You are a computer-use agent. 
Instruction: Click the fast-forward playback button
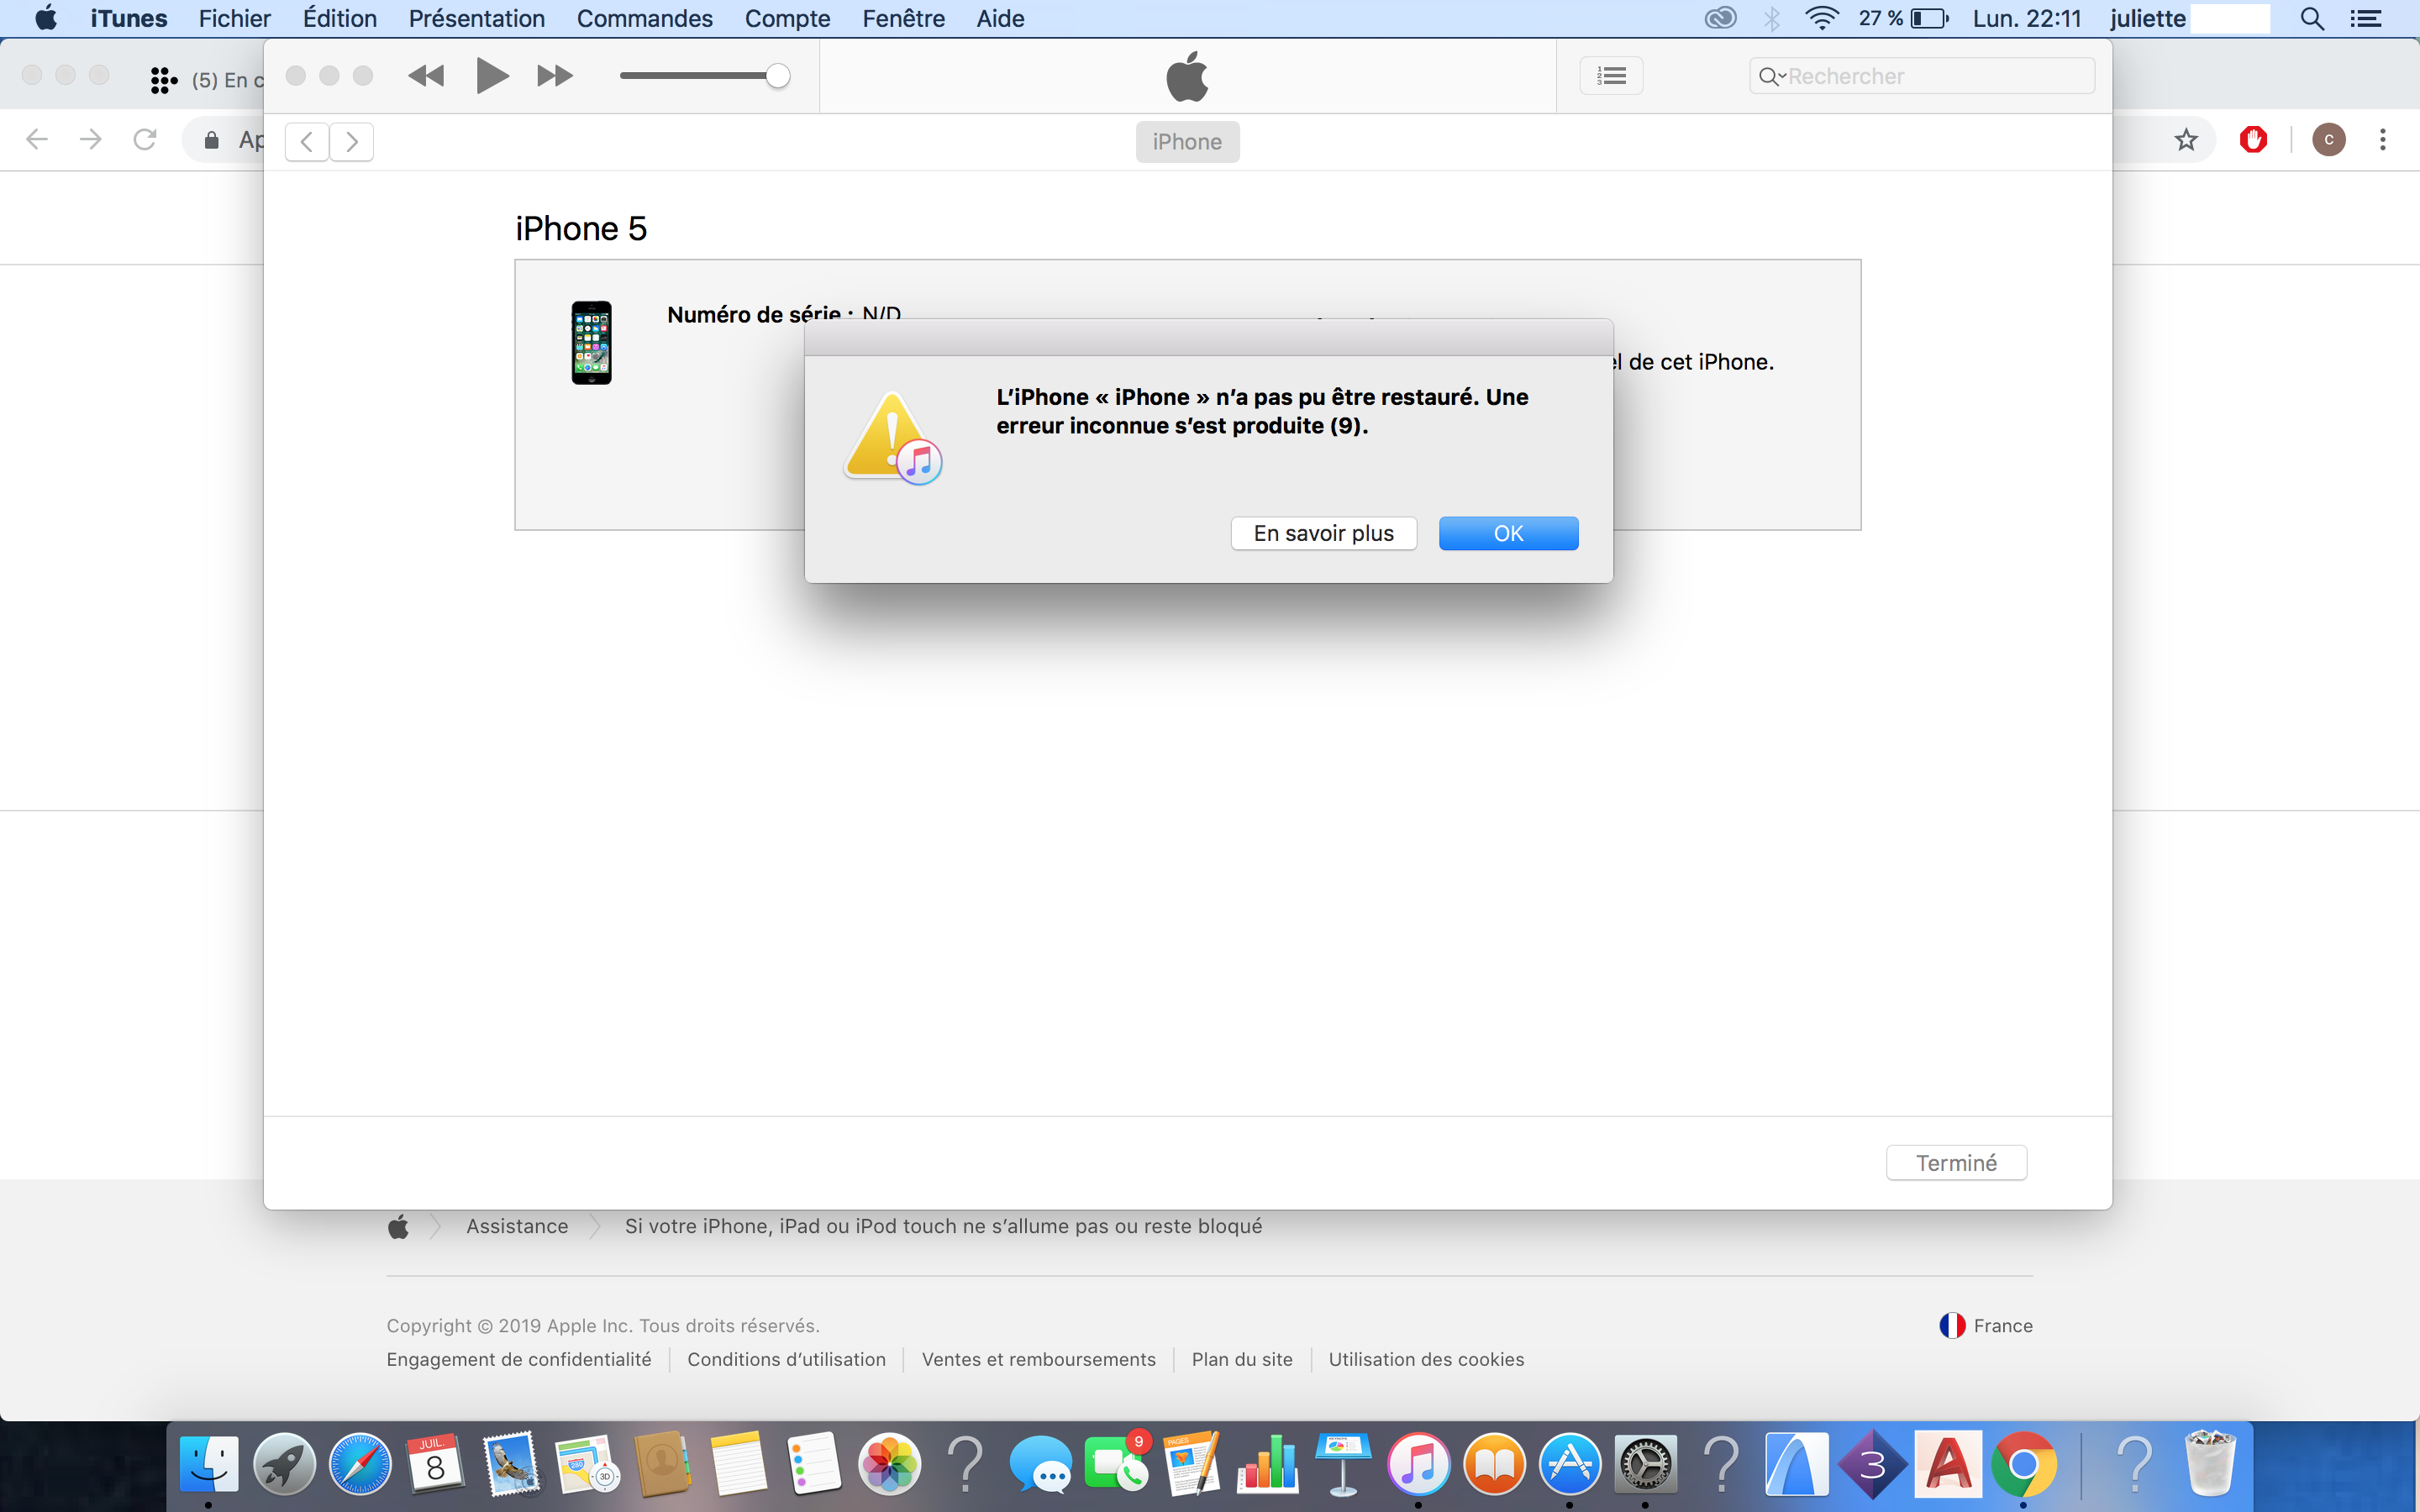pyautogui.click(x=554, y=76)
